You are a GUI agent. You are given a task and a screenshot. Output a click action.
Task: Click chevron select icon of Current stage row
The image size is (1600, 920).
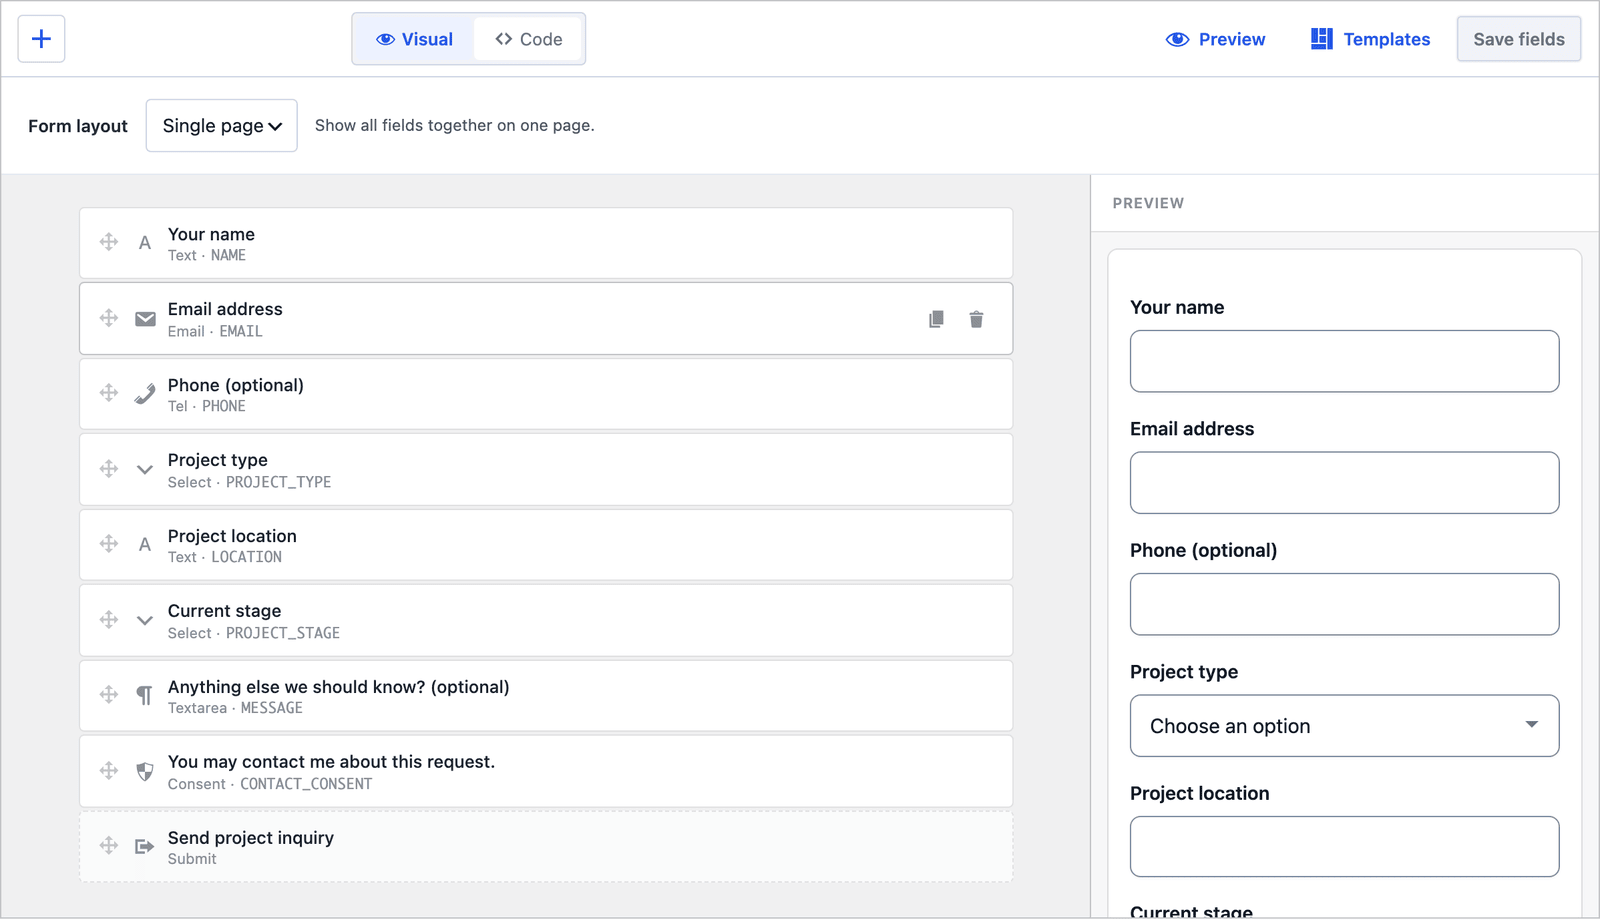point(145,620)
